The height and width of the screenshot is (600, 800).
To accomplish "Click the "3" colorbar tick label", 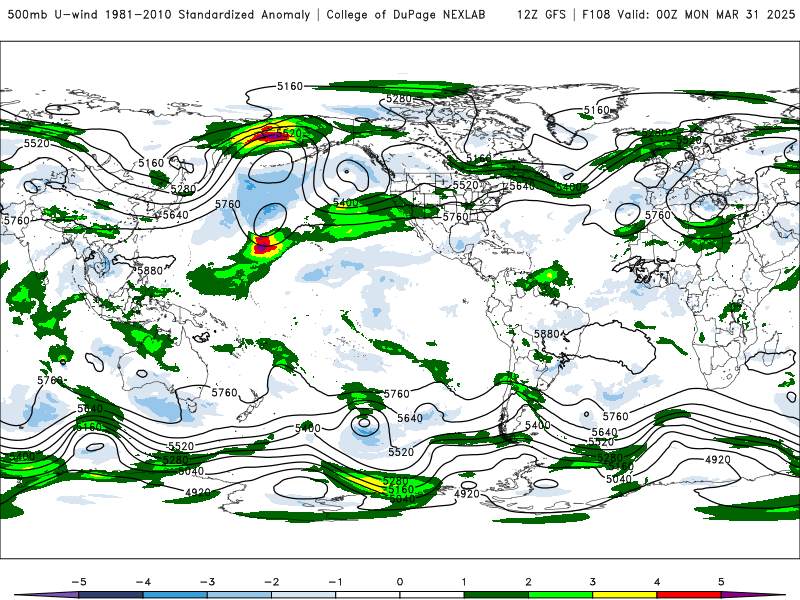I will 593,582.
